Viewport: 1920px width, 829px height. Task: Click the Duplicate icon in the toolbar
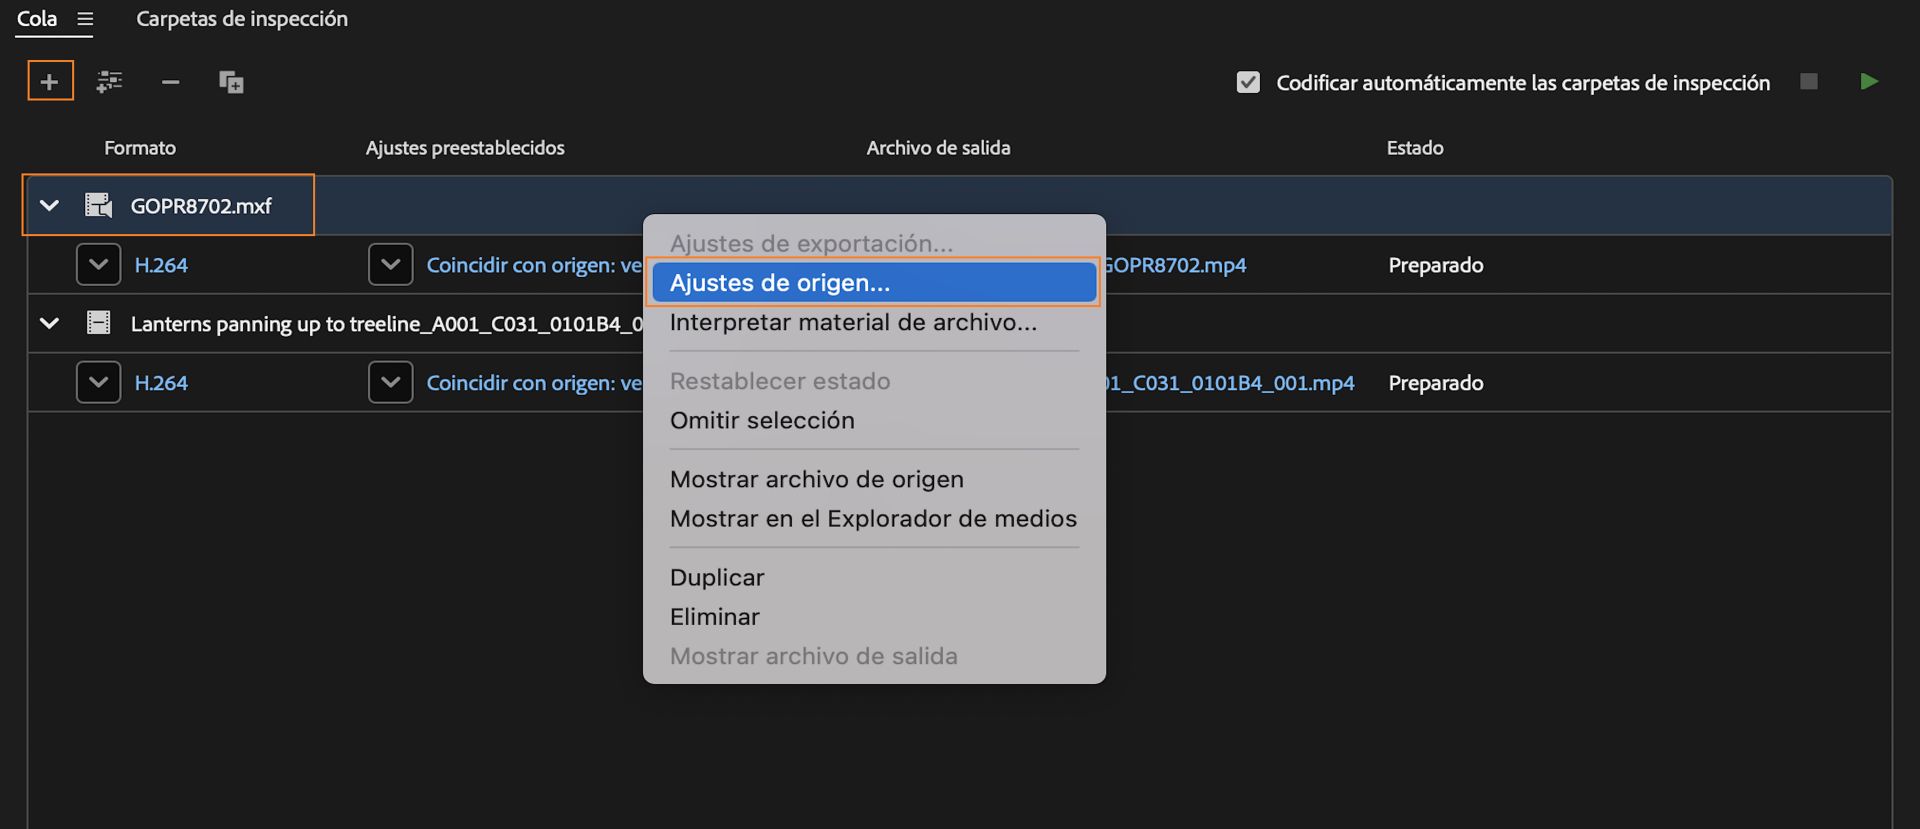[x=231, y=82]
